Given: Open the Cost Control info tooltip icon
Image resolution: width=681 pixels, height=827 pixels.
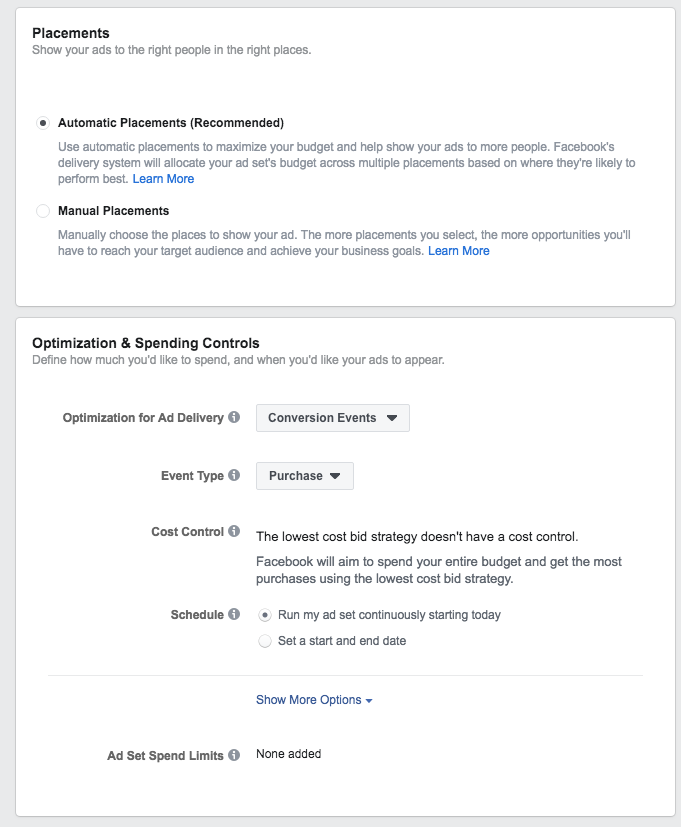Looking at the screenshot, I should pos(234,531).
